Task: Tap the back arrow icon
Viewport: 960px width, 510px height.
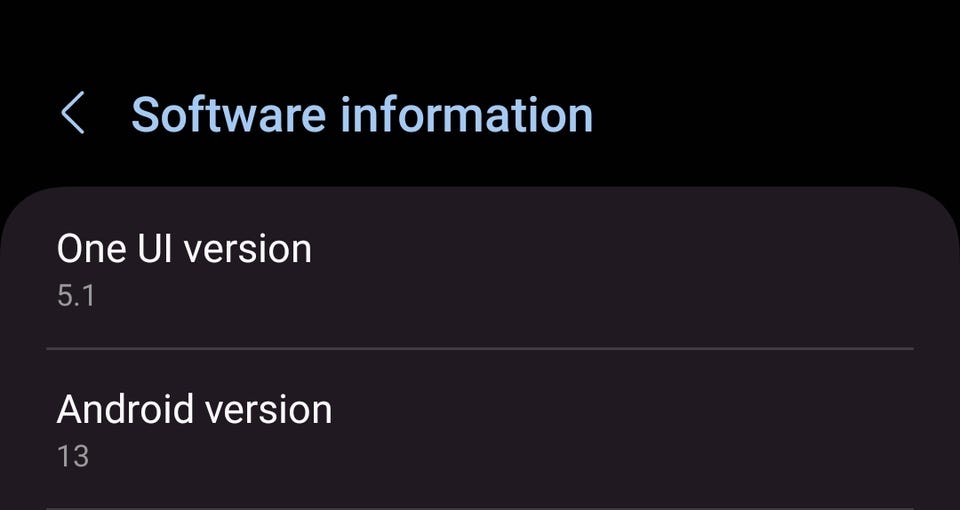Action: click(72, 114)
